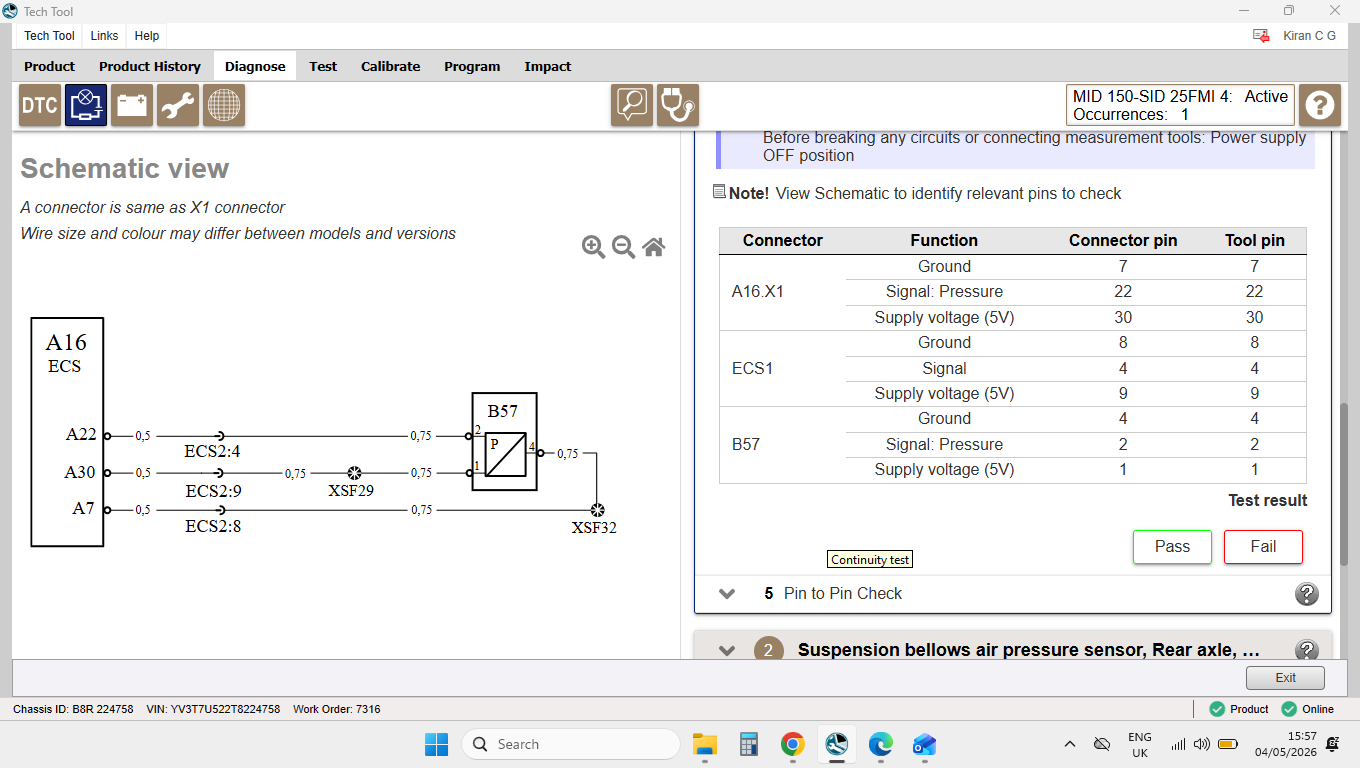Screen dimensions: 1360x768
Task: Zoom out of the schematic
Action: click(x=623, y=247)
